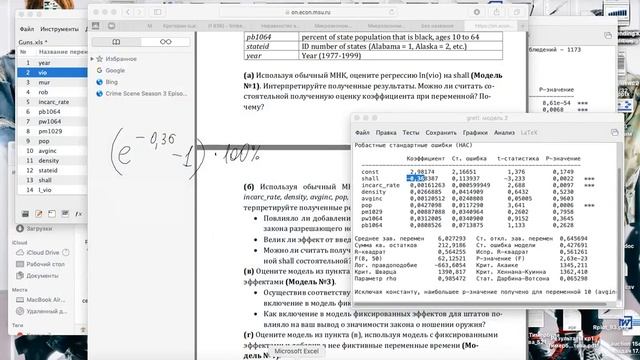This screenshot has height=360, width=640.
Task: Open Правка menu in model 2 window
Action: click(386, 133)
